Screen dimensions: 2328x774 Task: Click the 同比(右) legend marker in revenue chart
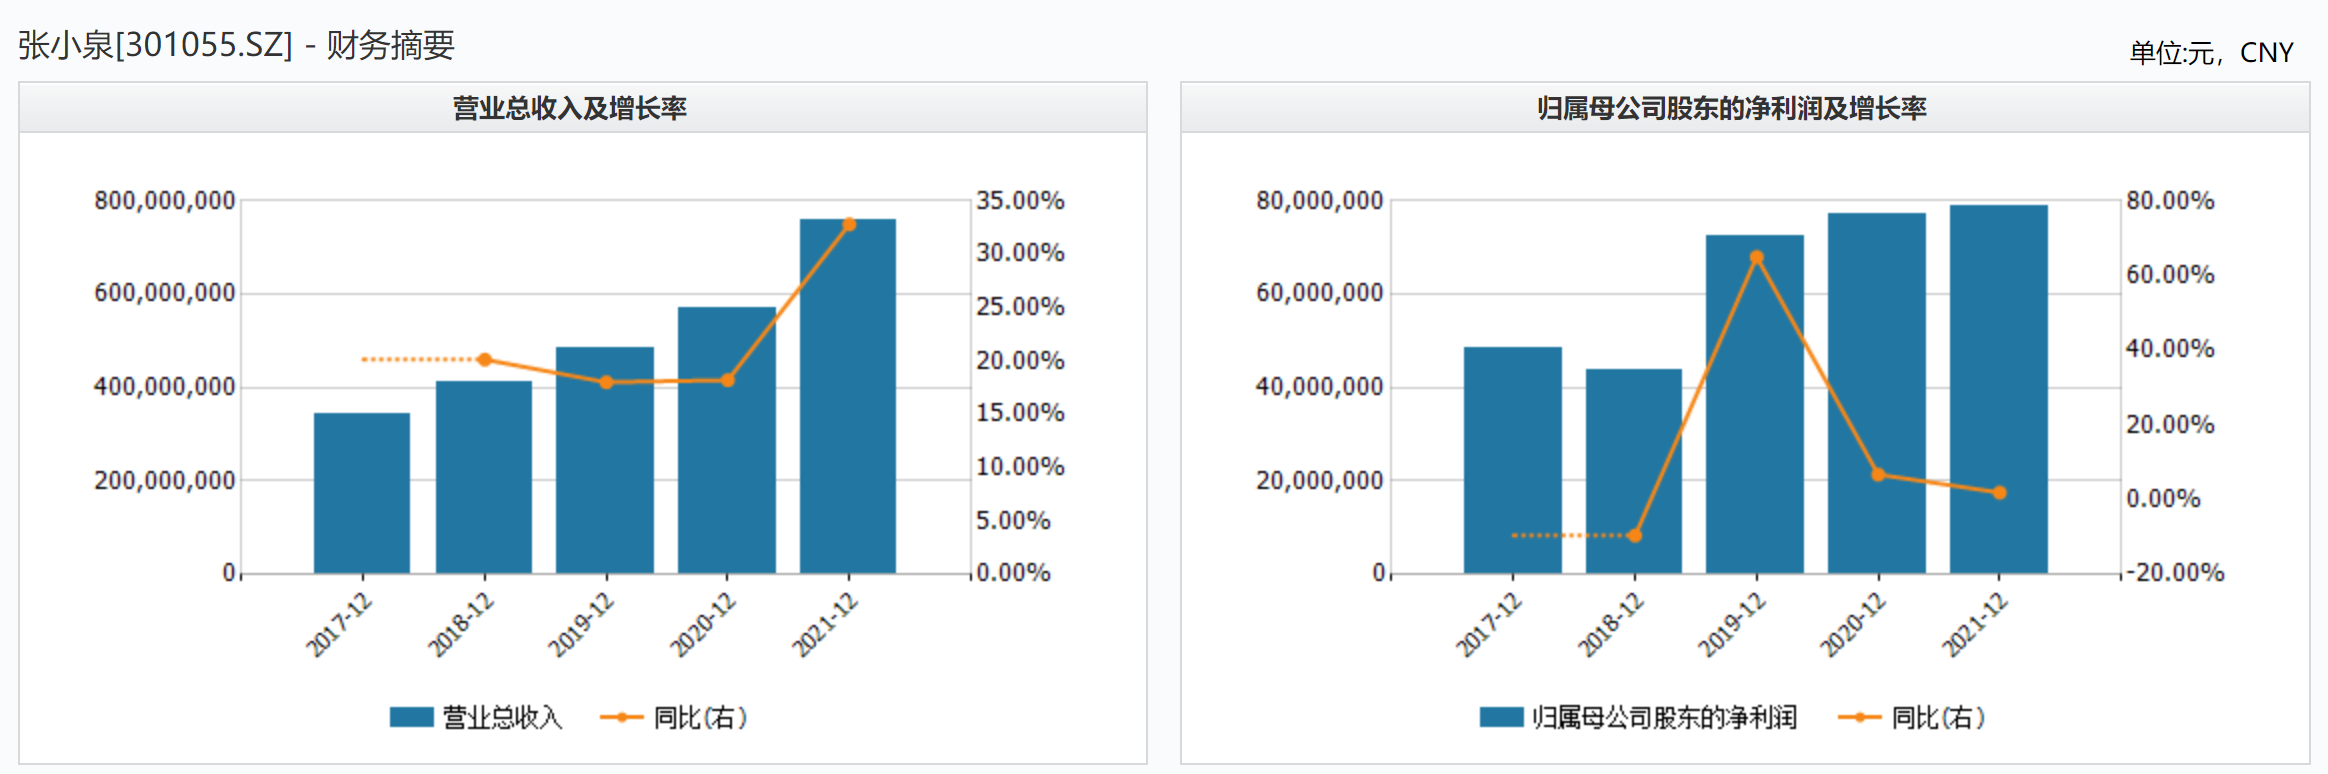pyautogui.click(x=621, y=717)
